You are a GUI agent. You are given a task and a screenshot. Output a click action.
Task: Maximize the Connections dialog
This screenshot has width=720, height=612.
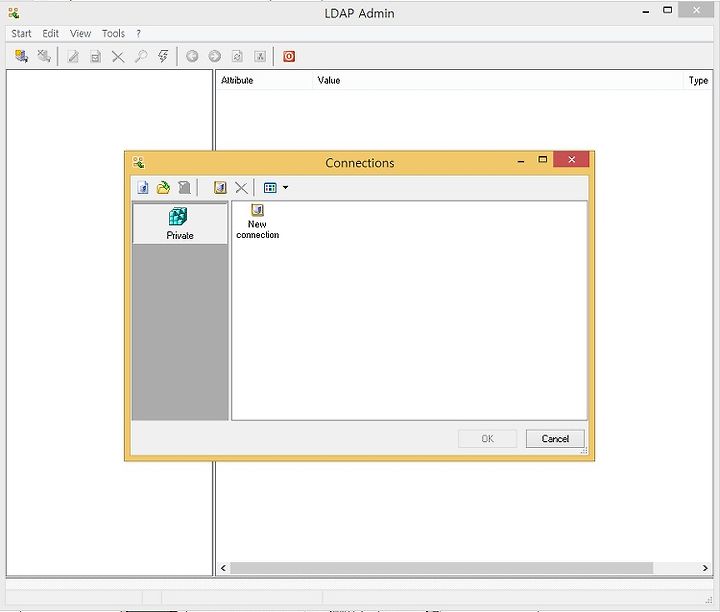[543, 159]
